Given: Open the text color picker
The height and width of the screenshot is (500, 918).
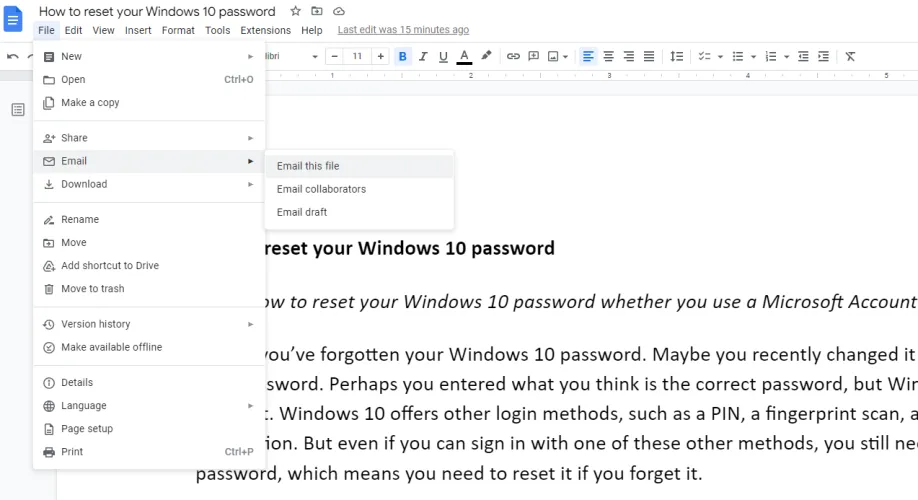Looking at the screenshot, I should pos(464,56).
